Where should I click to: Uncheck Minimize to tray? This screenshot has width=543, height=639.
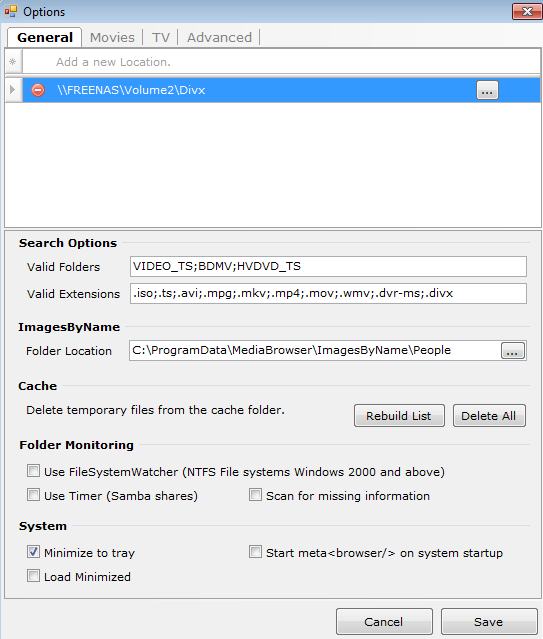click(x=33, y=552)
